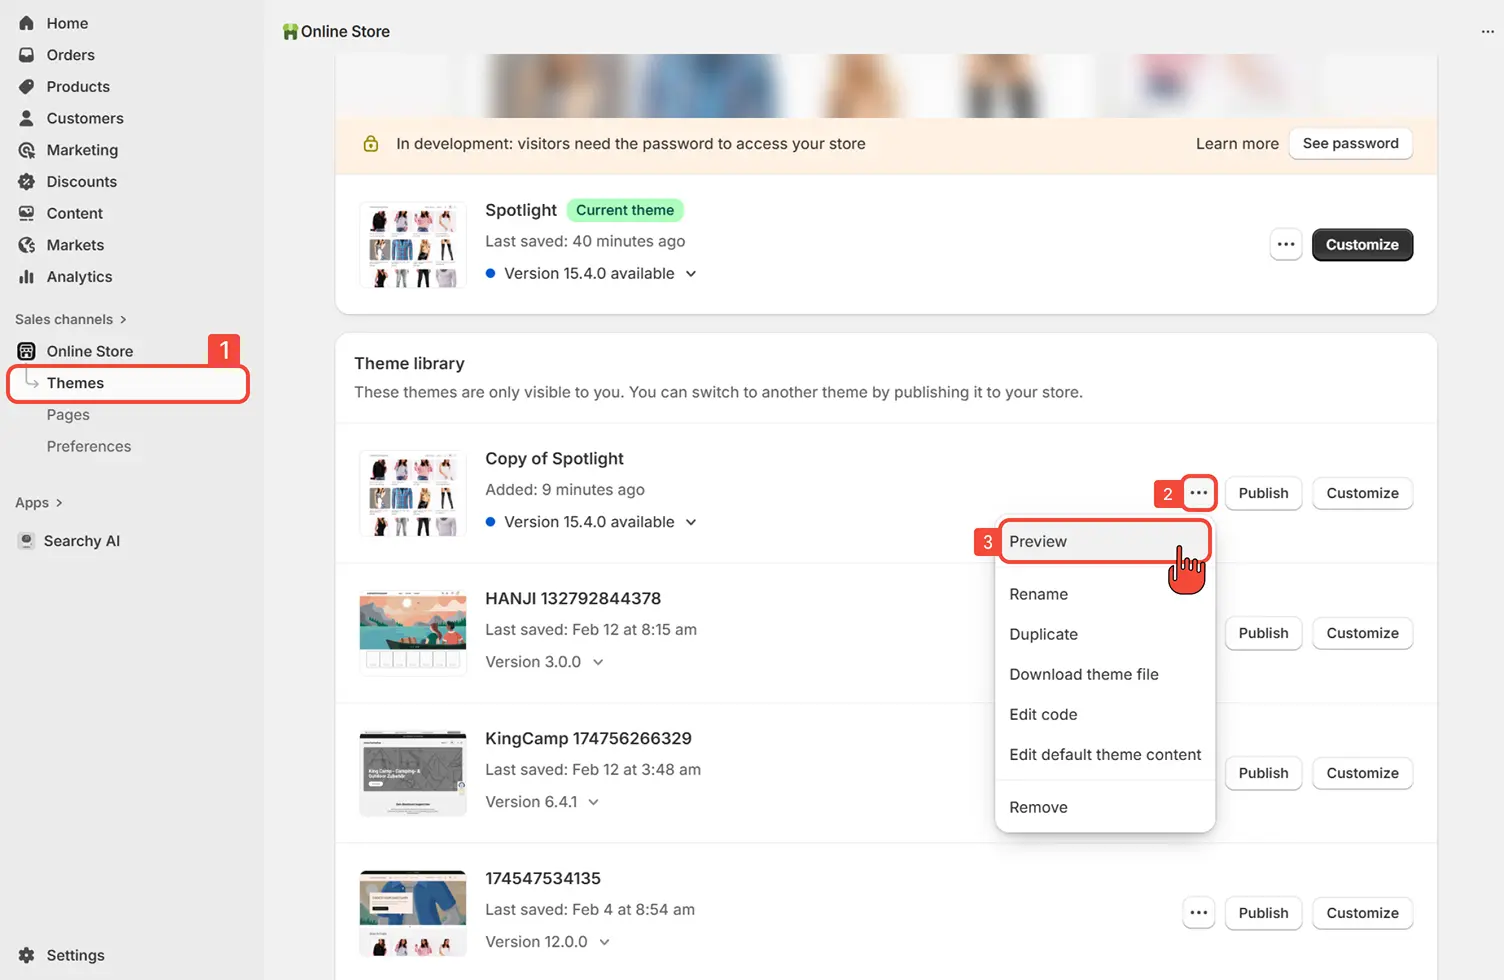This screenshot has height=980, width=1504.
Task: Open the Customers section icon
Action: pyautogui.click(x=27, y=118)
